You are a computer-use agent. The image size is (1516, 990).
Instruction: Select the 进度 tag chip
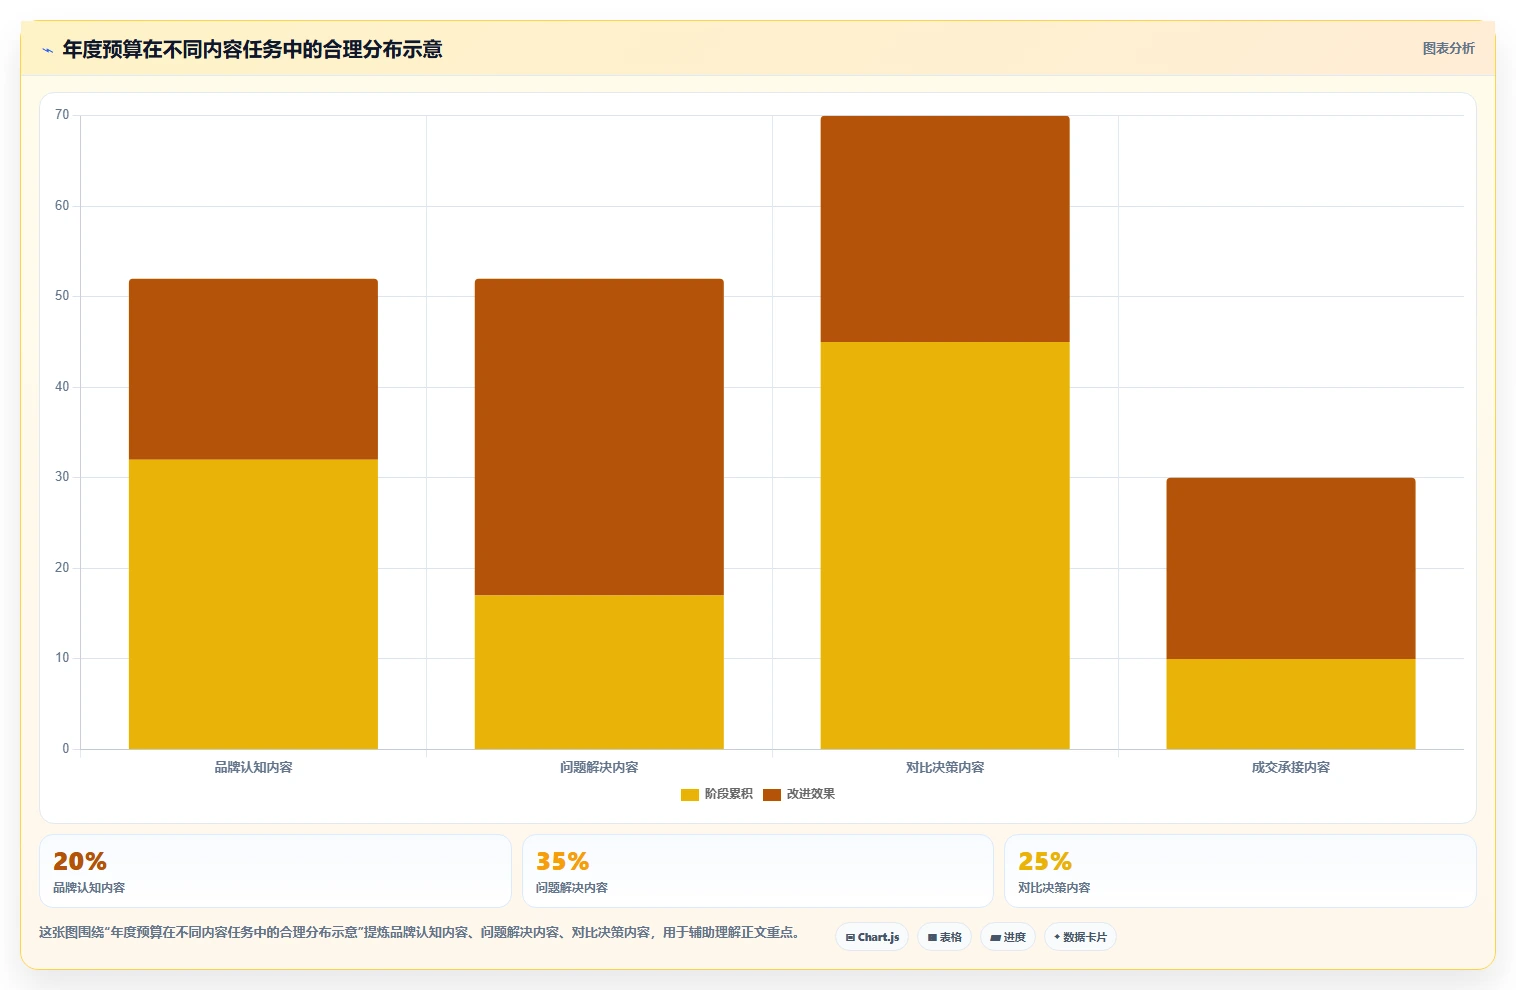coord(1008,937)
